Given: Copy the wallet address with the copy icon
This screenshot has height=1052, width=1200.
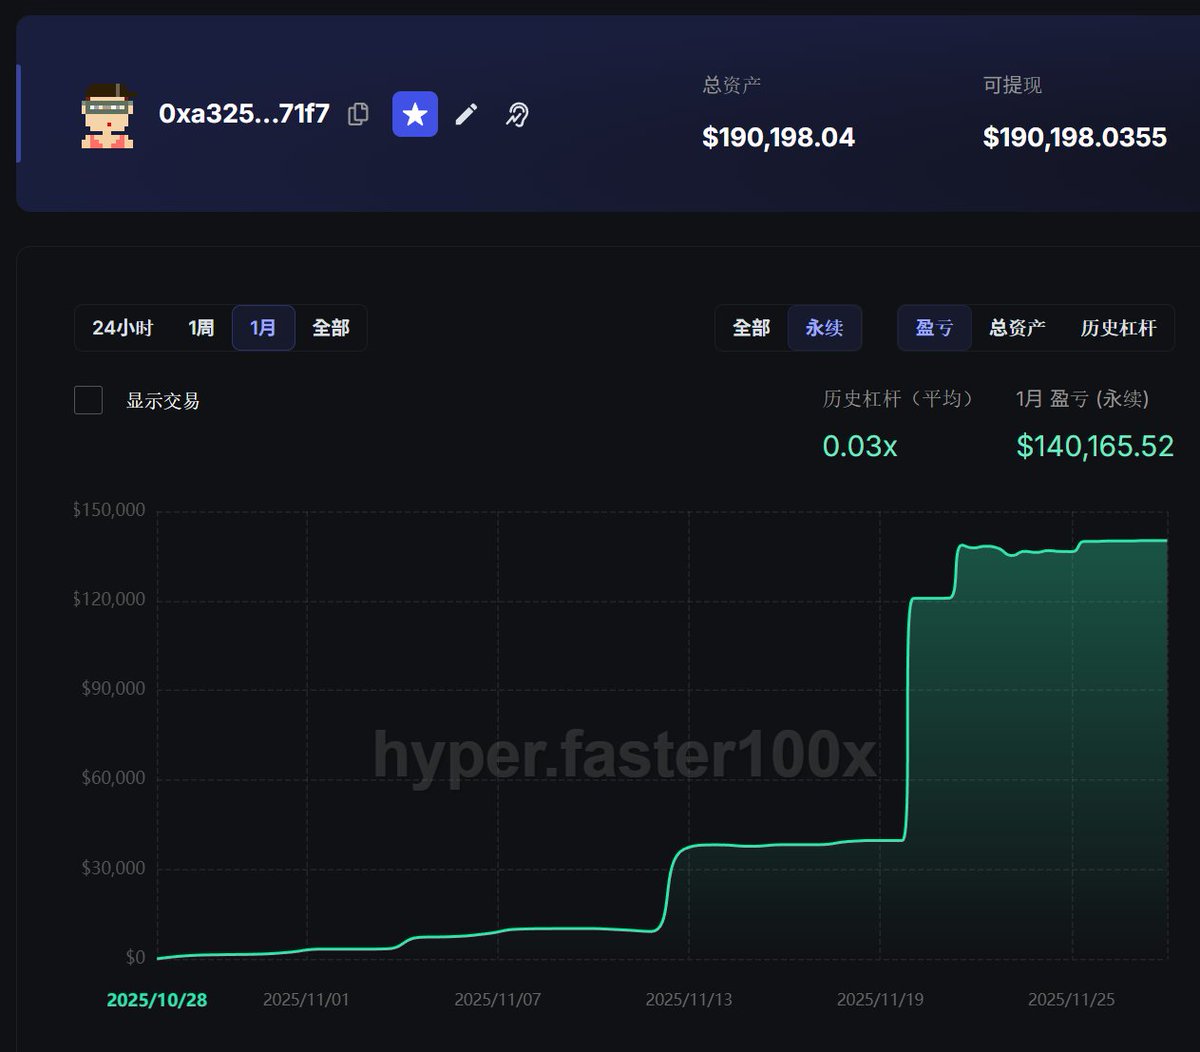Looking at the screenshot, I should click(357, 114).
